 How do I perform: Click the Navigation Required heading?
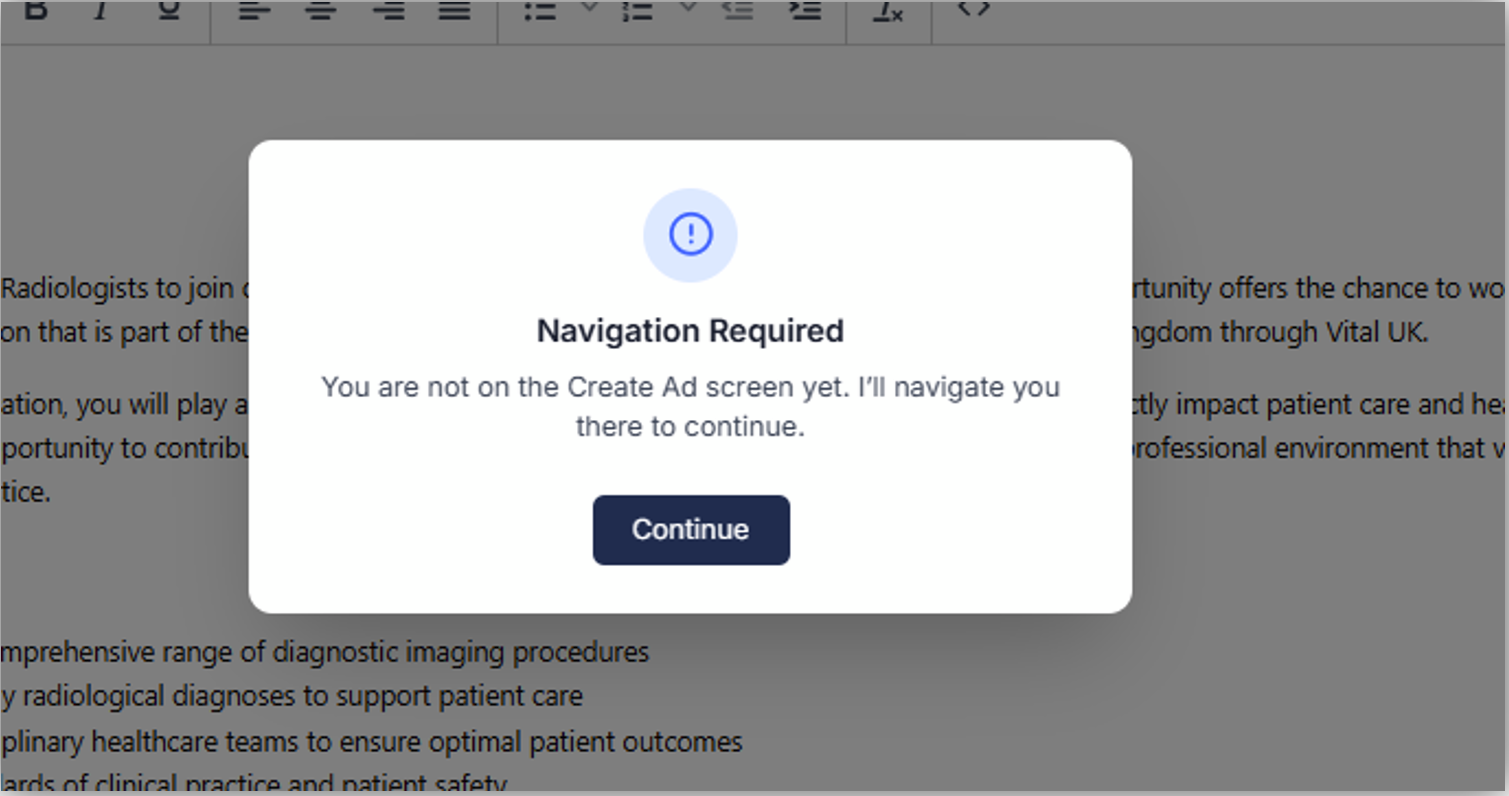690,331
